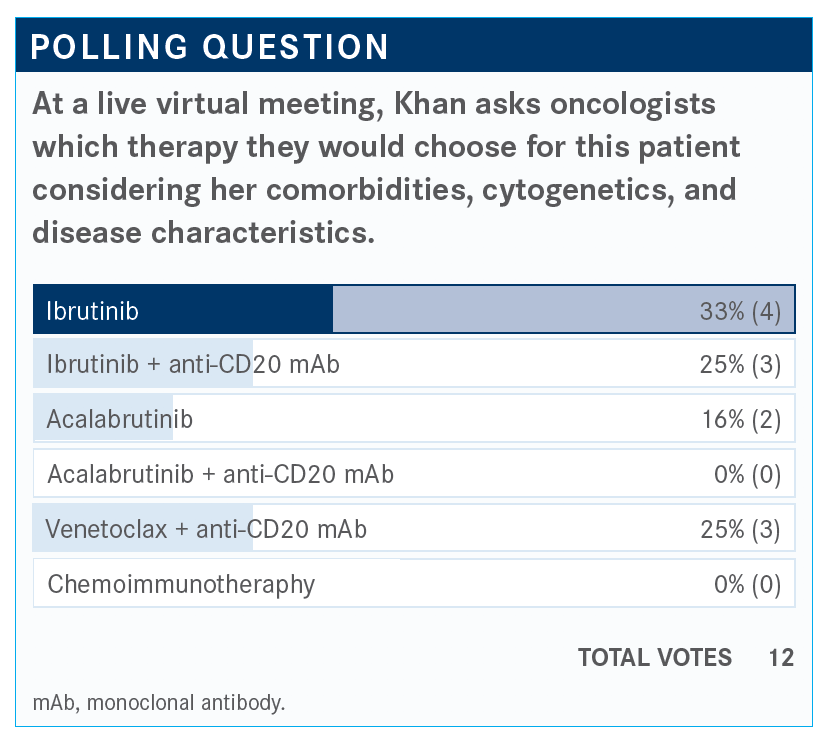Choose Ibrutinib + anti-CD20 mAb answer
Image resolution: width=826 pixels, height=742 pixels.
point(193,365)
